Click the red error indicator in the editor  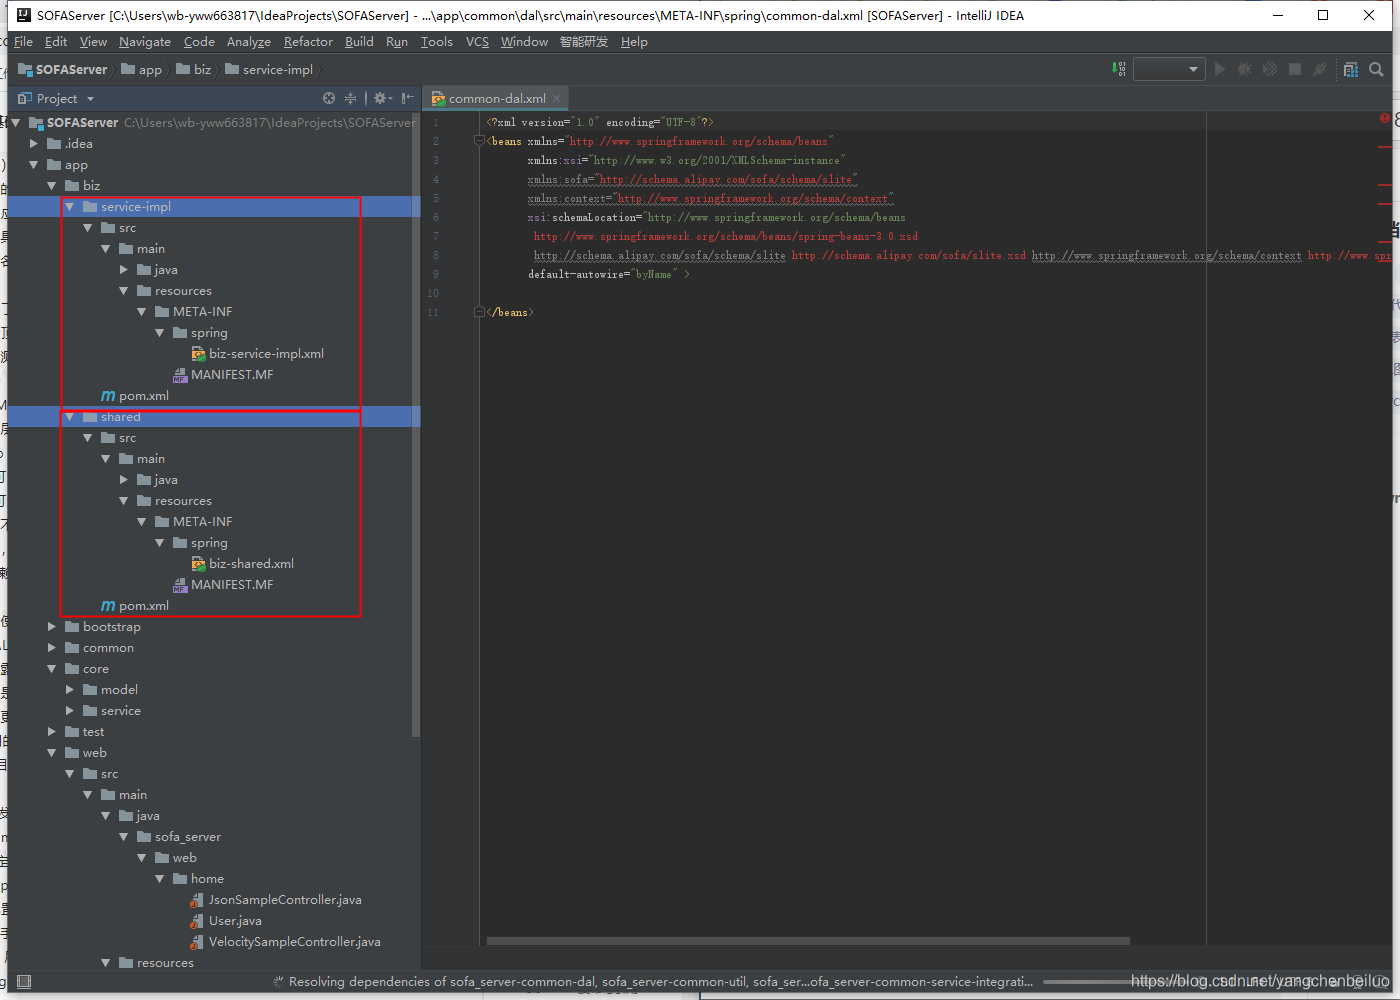(x=1385, y=119)
